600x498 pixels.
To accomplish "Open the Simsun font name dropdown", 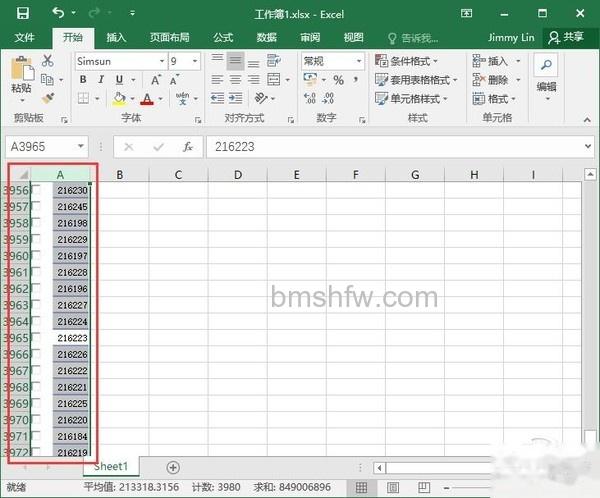I will (x=162, y=61).
